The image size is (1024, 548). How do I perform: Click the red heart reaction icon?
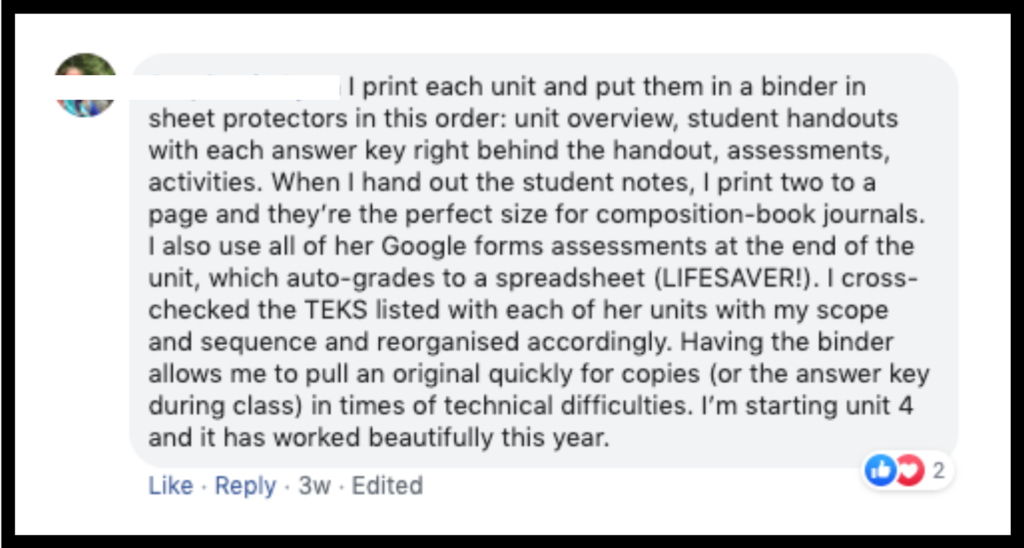tap(910, 470)
